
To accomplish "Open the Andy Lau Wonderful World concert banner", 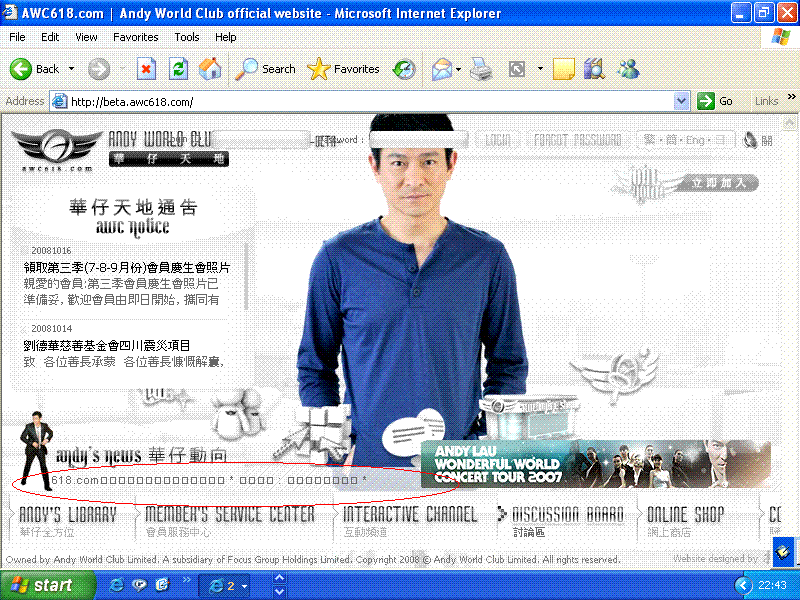I will point(595,465).
